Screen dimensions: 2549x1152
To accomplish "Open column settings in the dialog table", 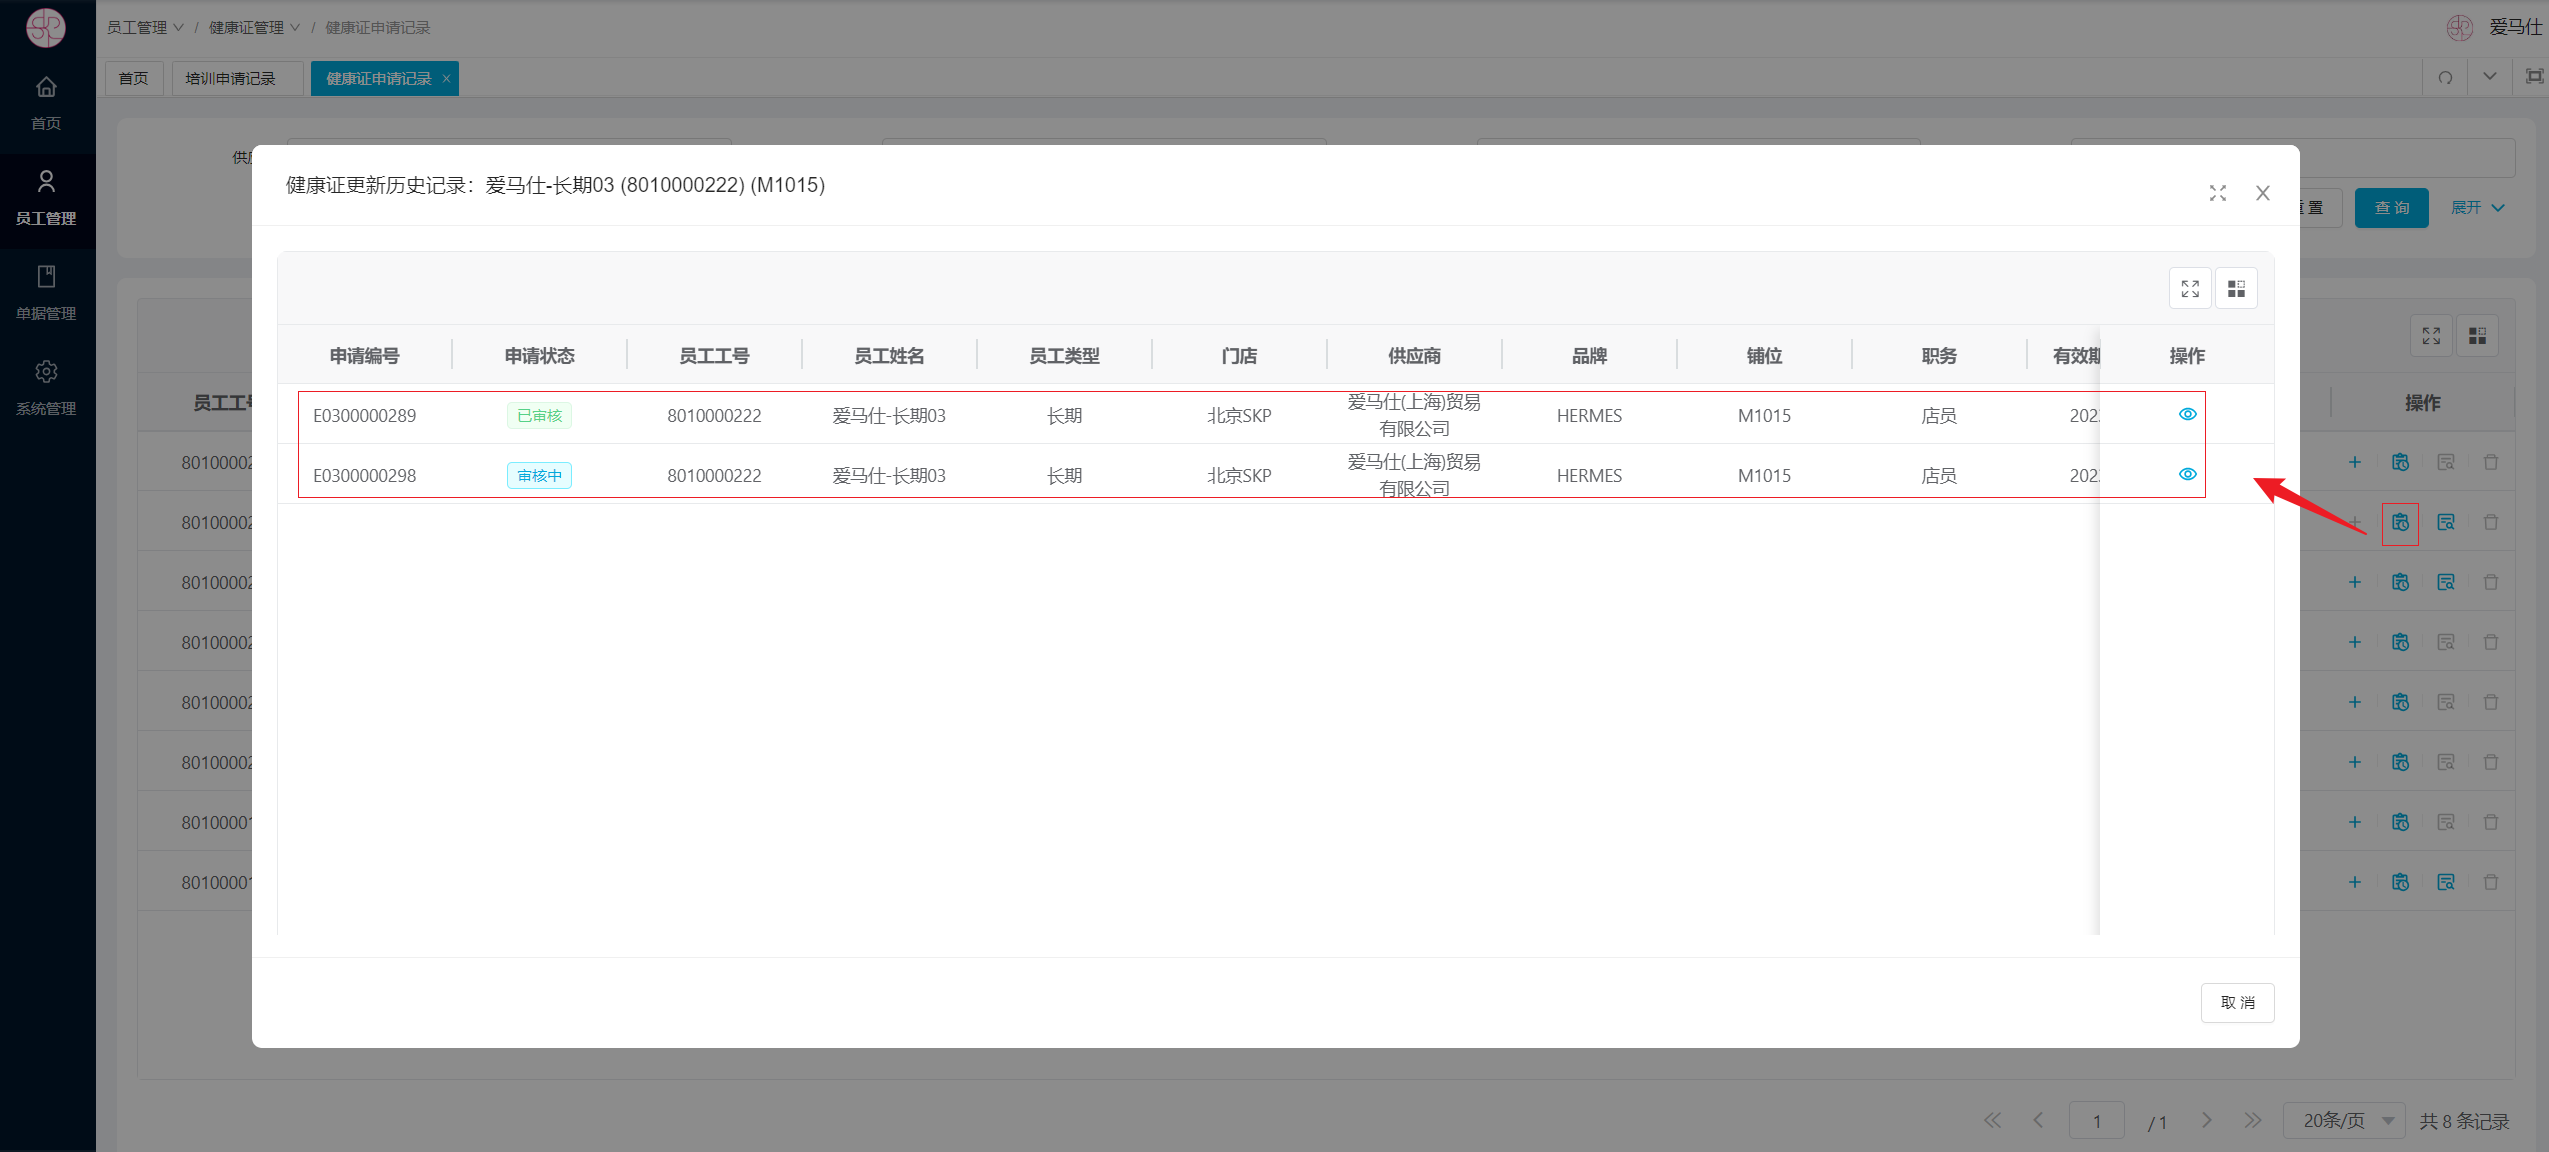I will click(x=2236, y=289).
